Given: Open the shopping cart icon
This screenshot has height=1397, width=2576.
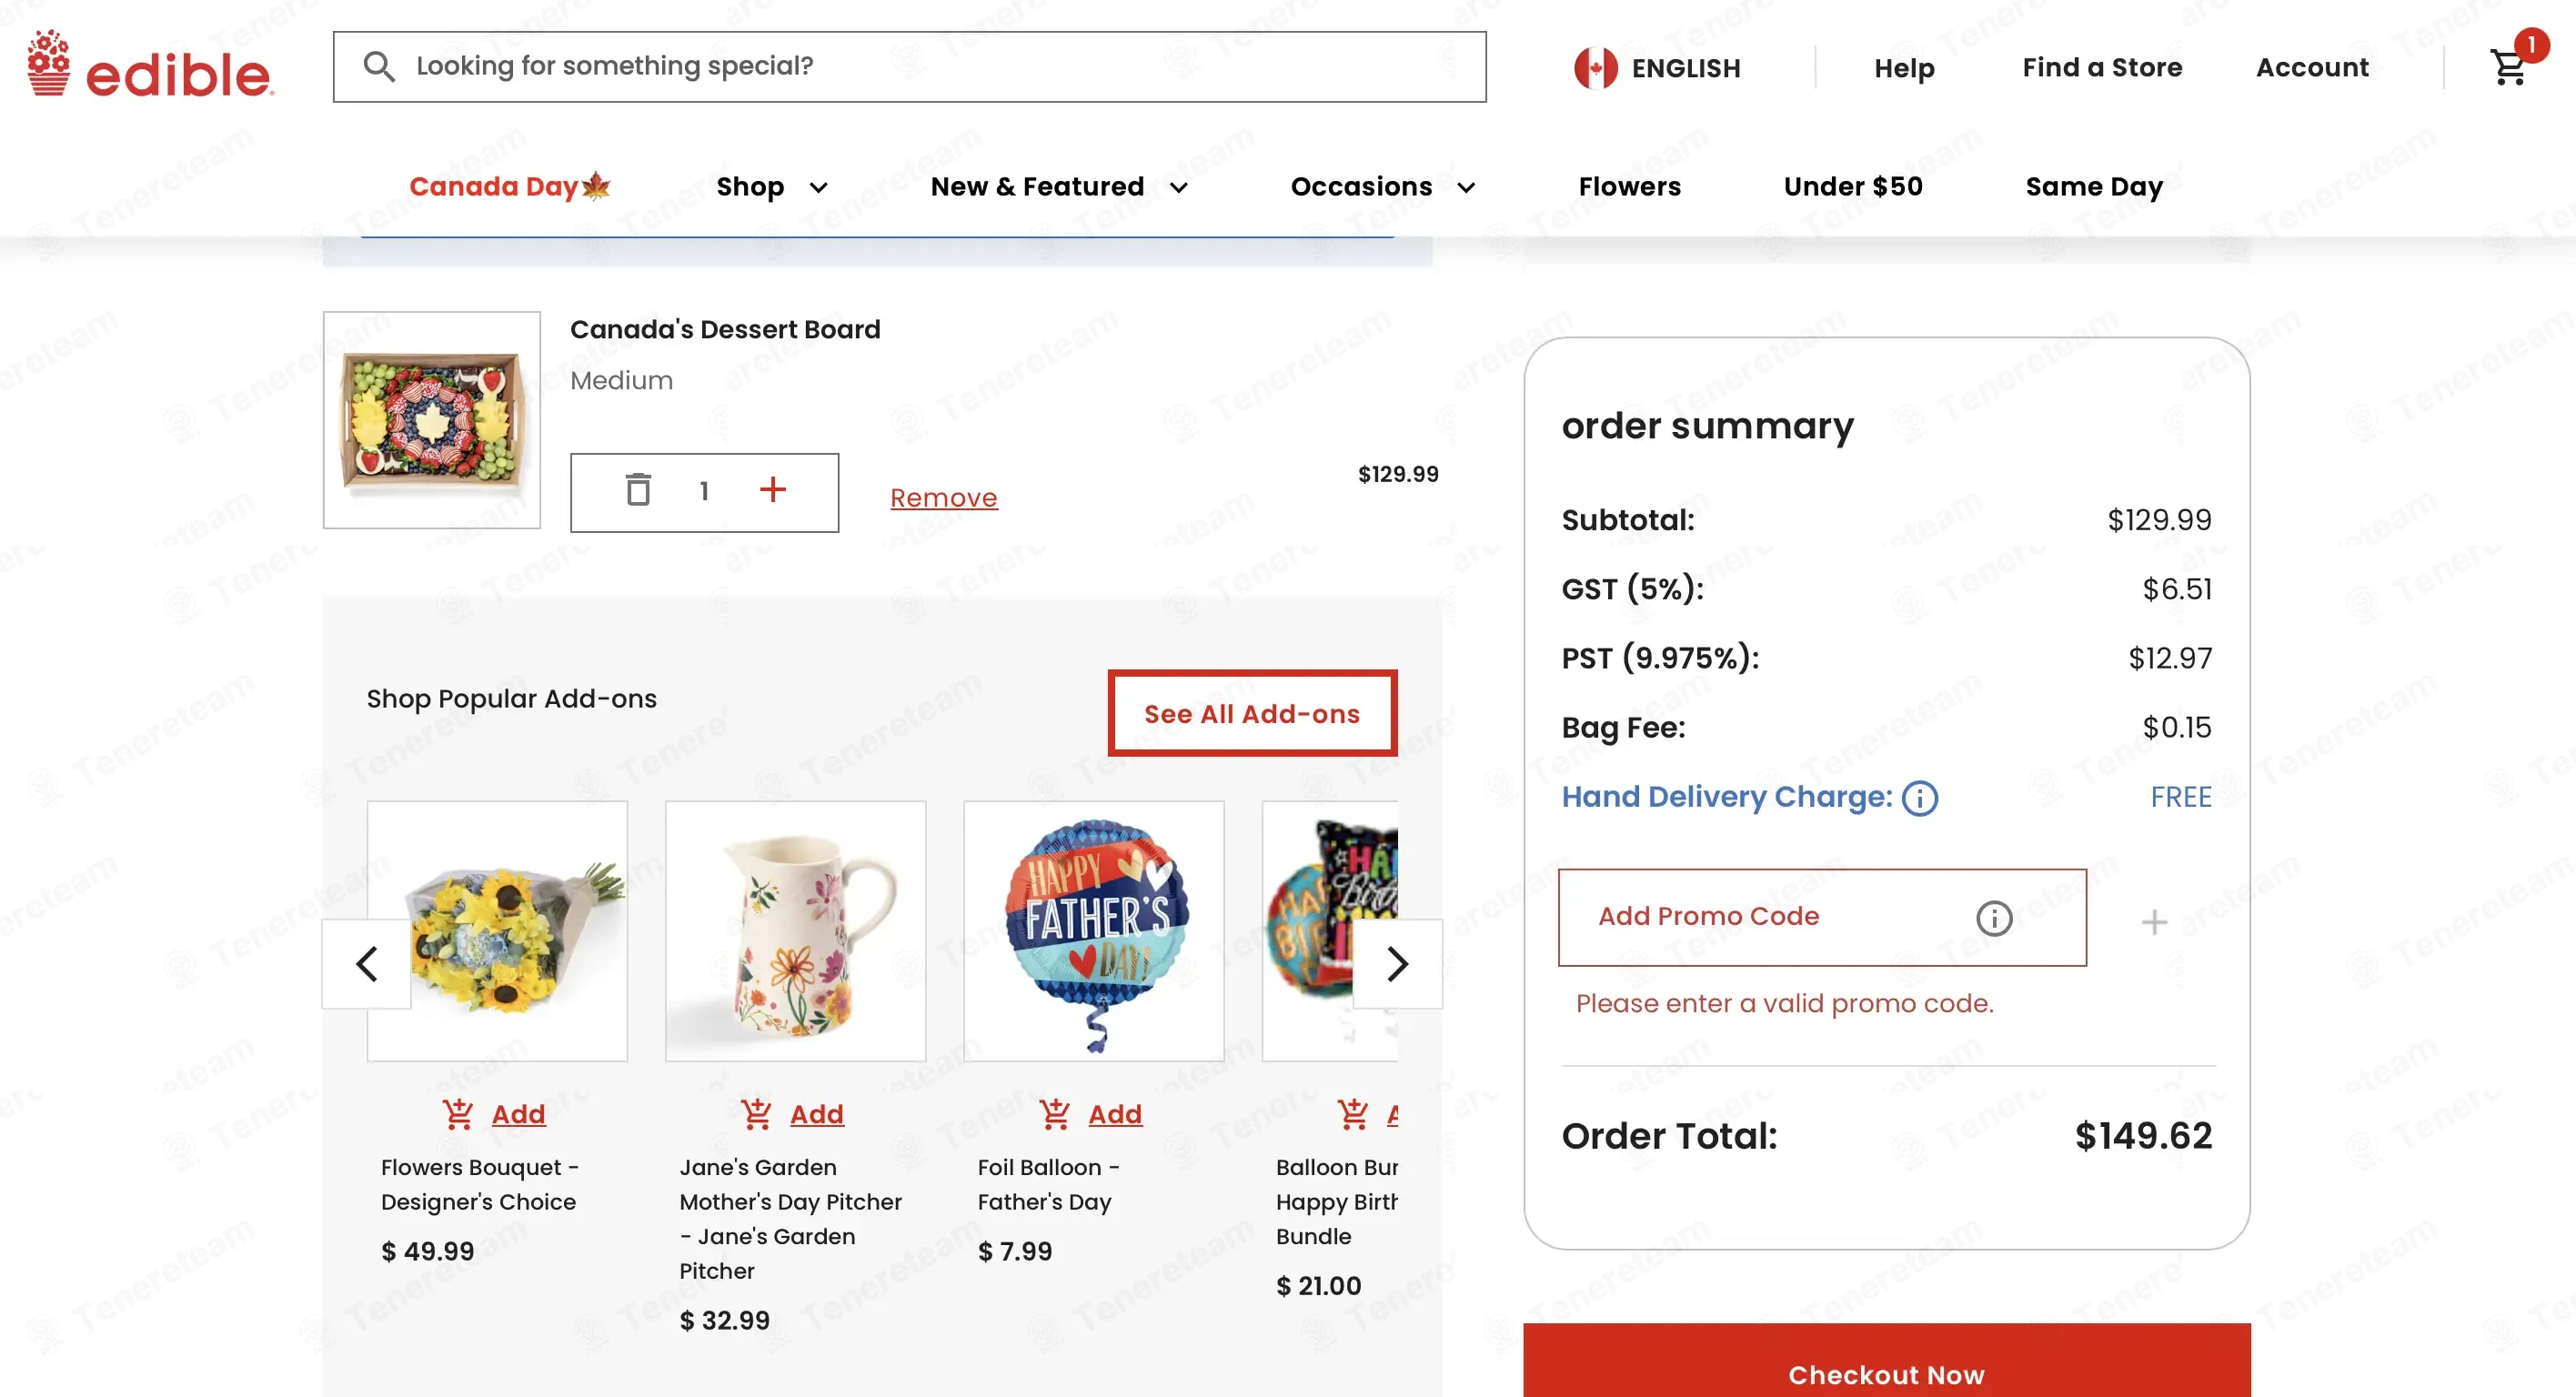Looking at the screenshot, I should (x=2508, y=67).
